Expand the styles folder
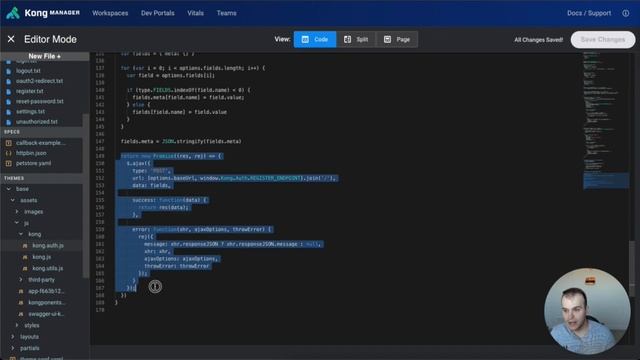The image size is (640, 360). [17, 325]
